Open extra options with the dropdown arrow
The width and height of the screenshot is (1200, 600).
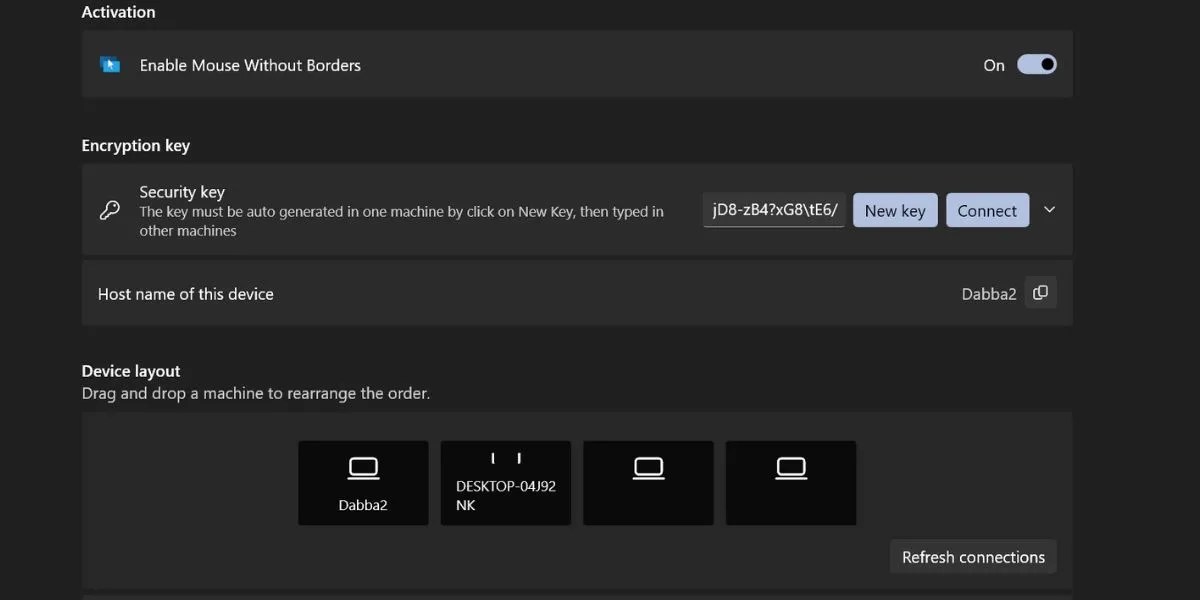(x=1049, y=210)
